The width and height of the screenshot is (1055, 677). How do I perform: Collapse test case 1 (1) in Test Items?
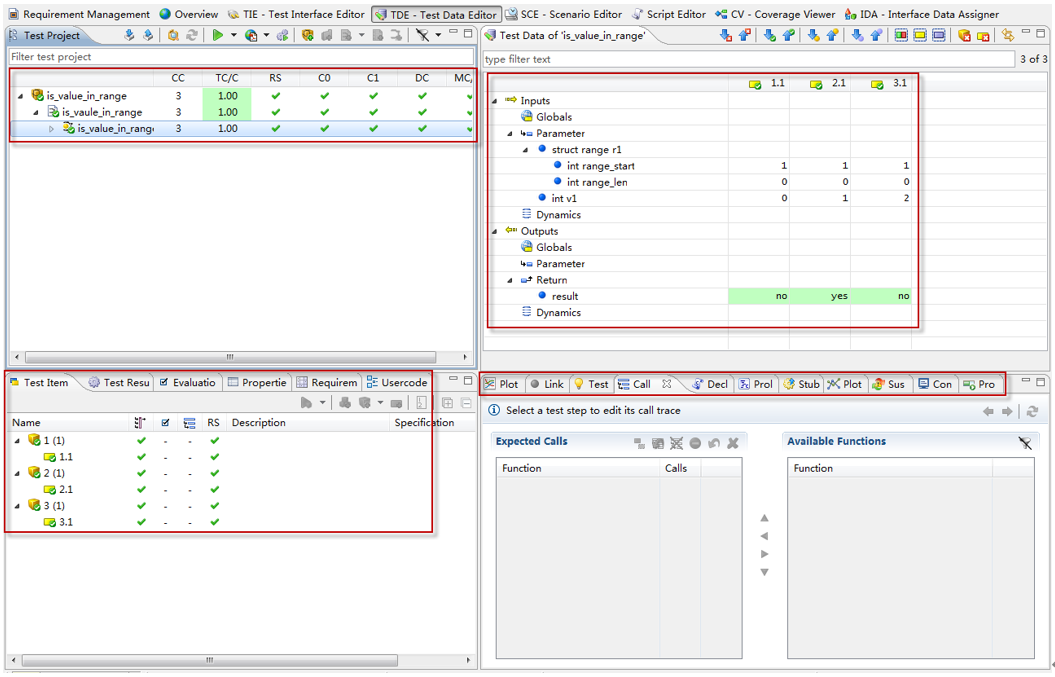coord(17,441)
